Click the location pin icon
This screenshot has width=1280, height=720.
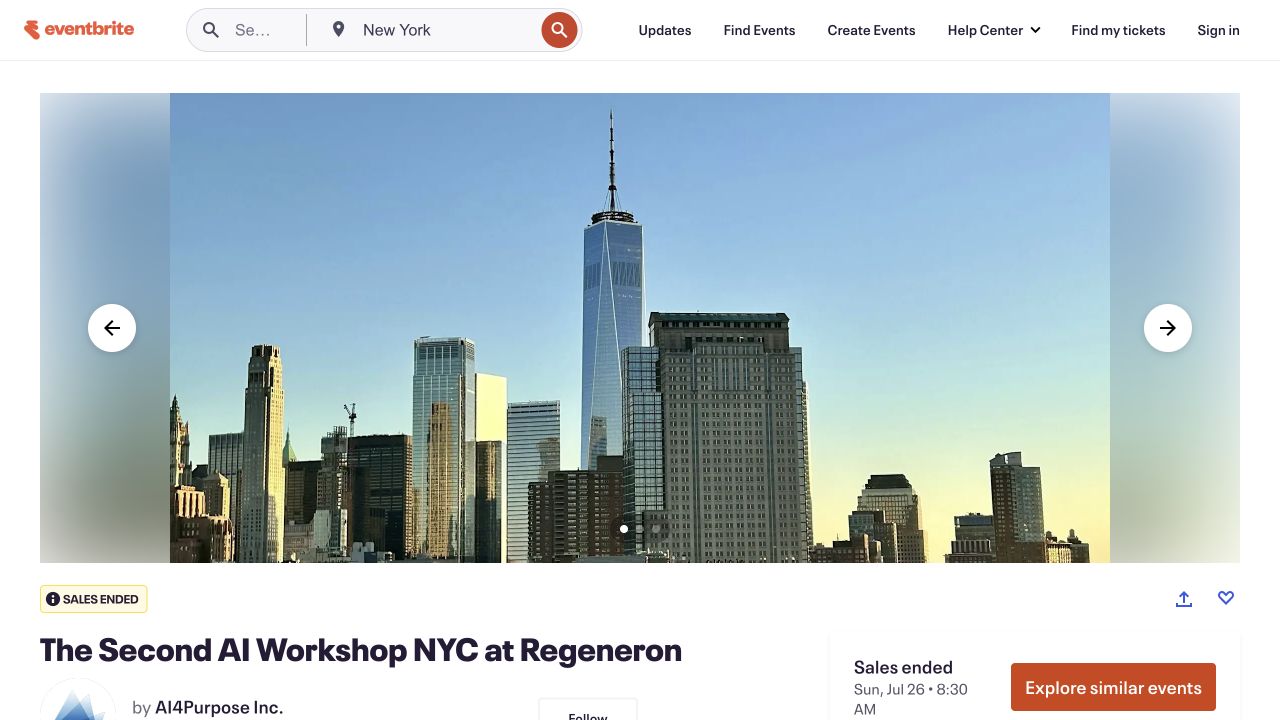click(339, 30)
